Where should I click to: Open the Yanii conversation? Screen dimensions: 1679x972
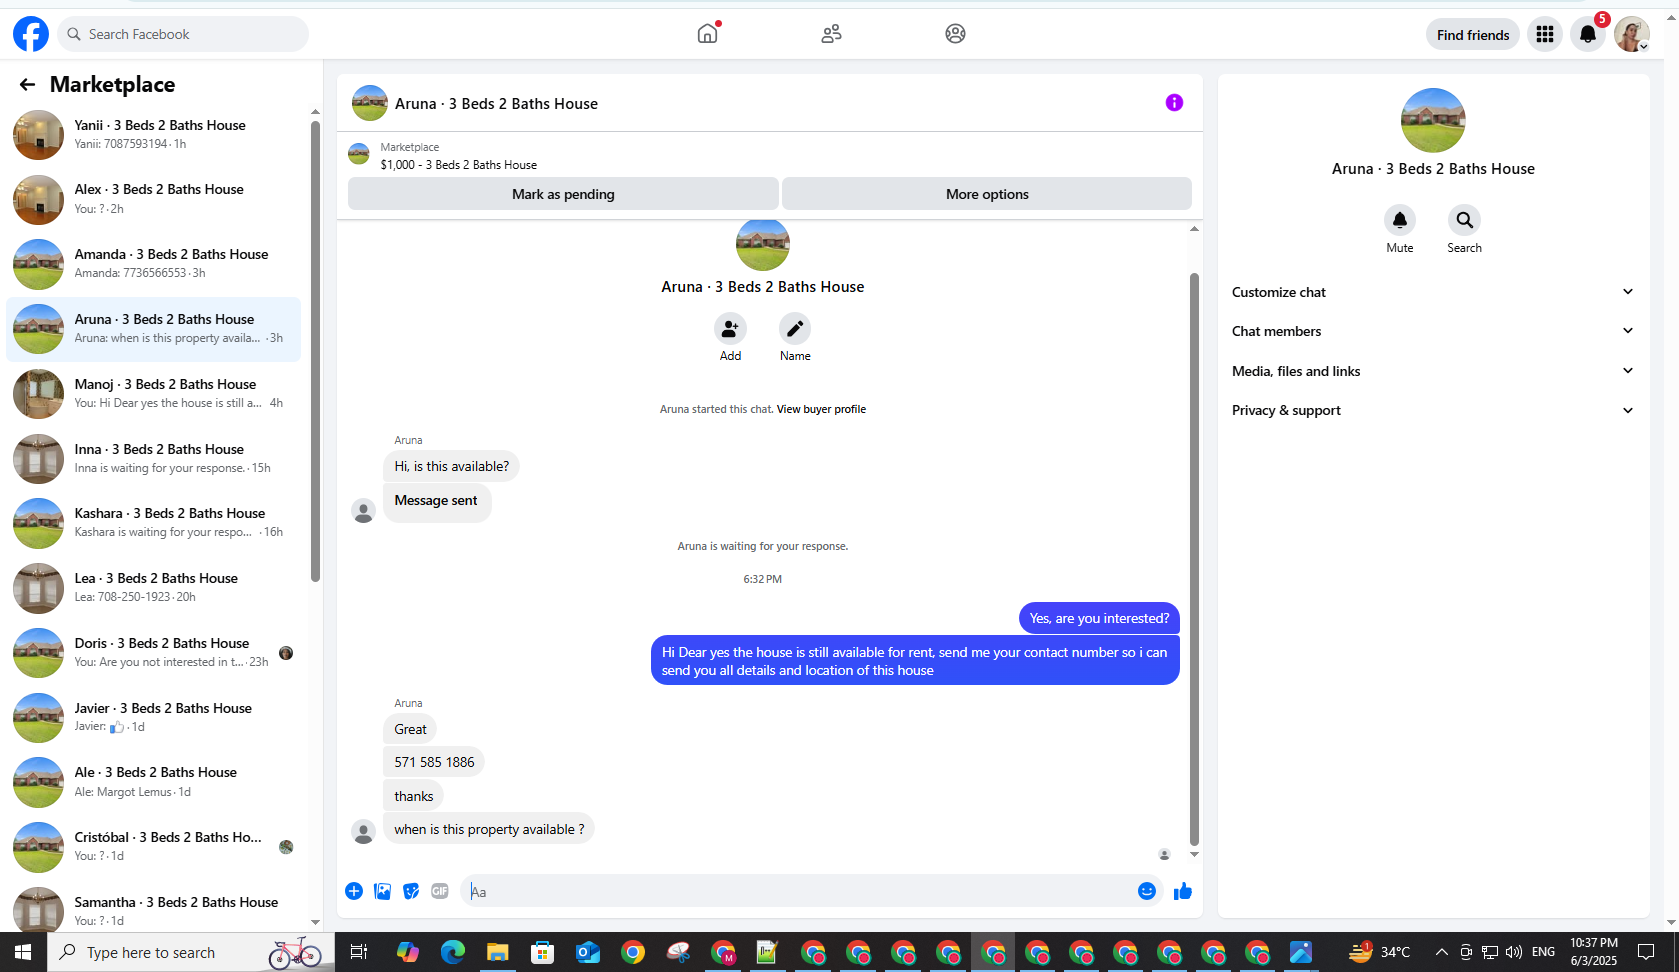154,135
